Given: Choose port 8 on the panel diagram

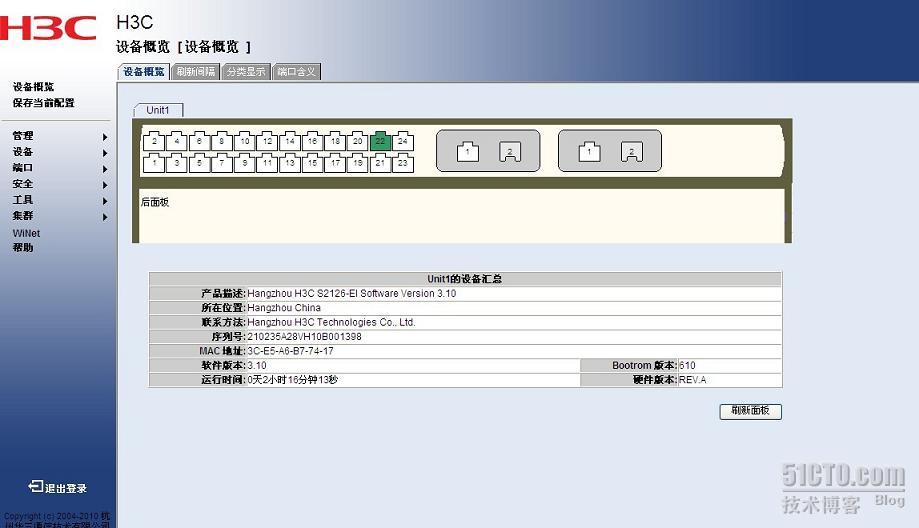Looking at the screenshot, I should point(222,141).
